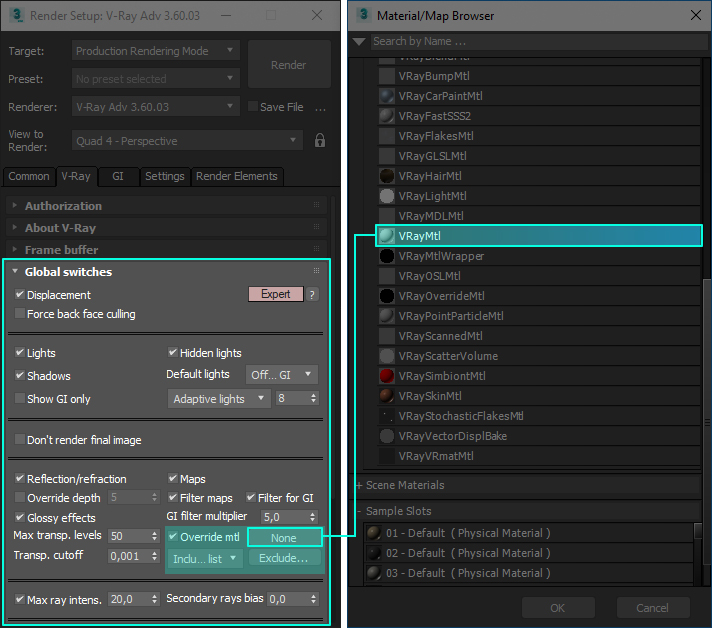The height and width of the screenshot is (628, 712).
Task: Click the VRayPointParticleMtl sphere icon
Action: [x=386, y=316]
